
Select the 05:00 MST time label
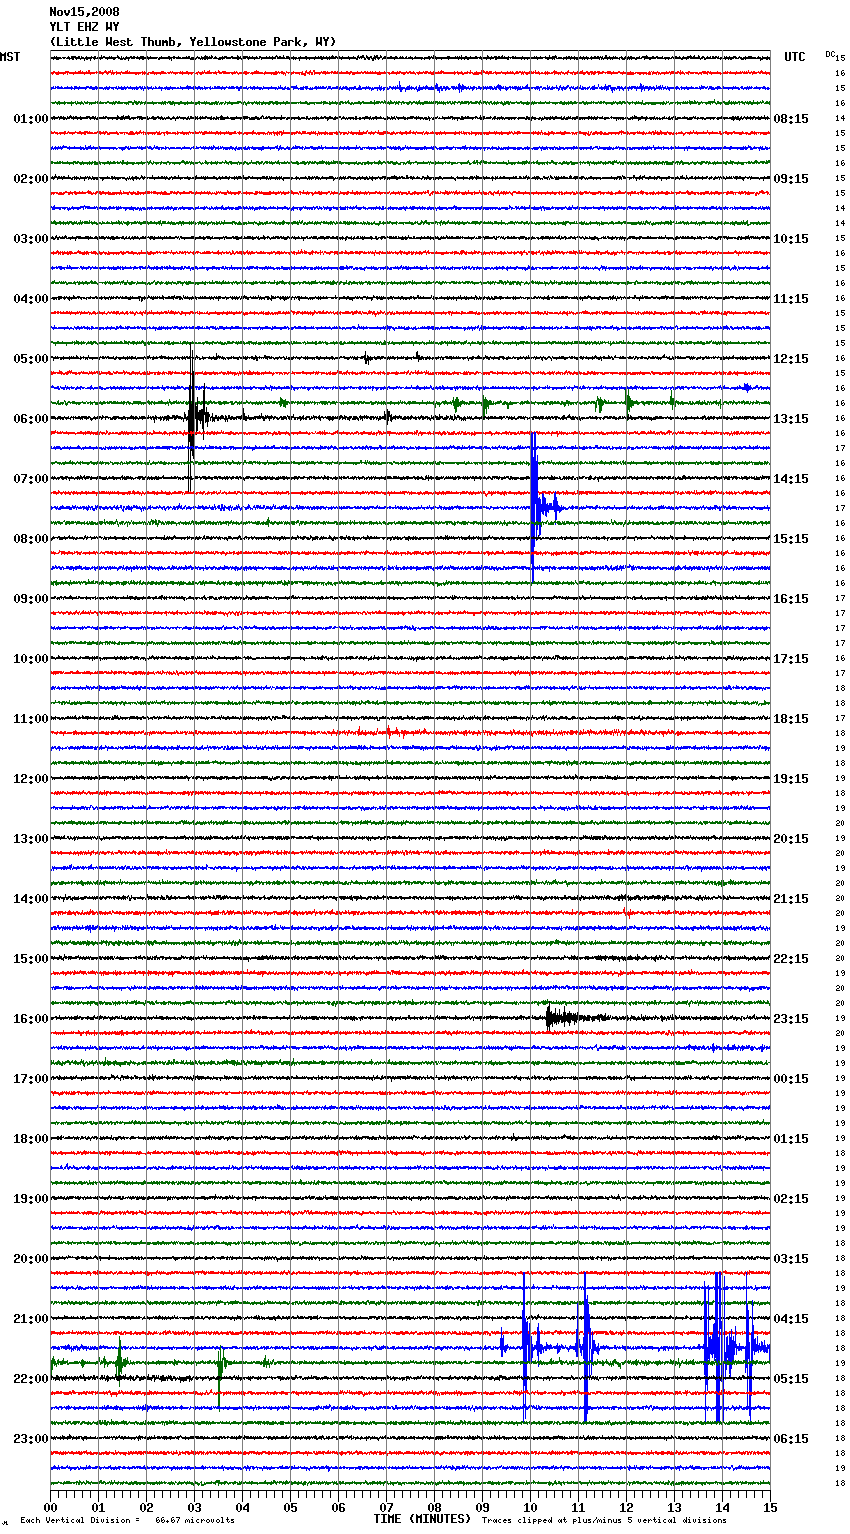click(31, 359)
